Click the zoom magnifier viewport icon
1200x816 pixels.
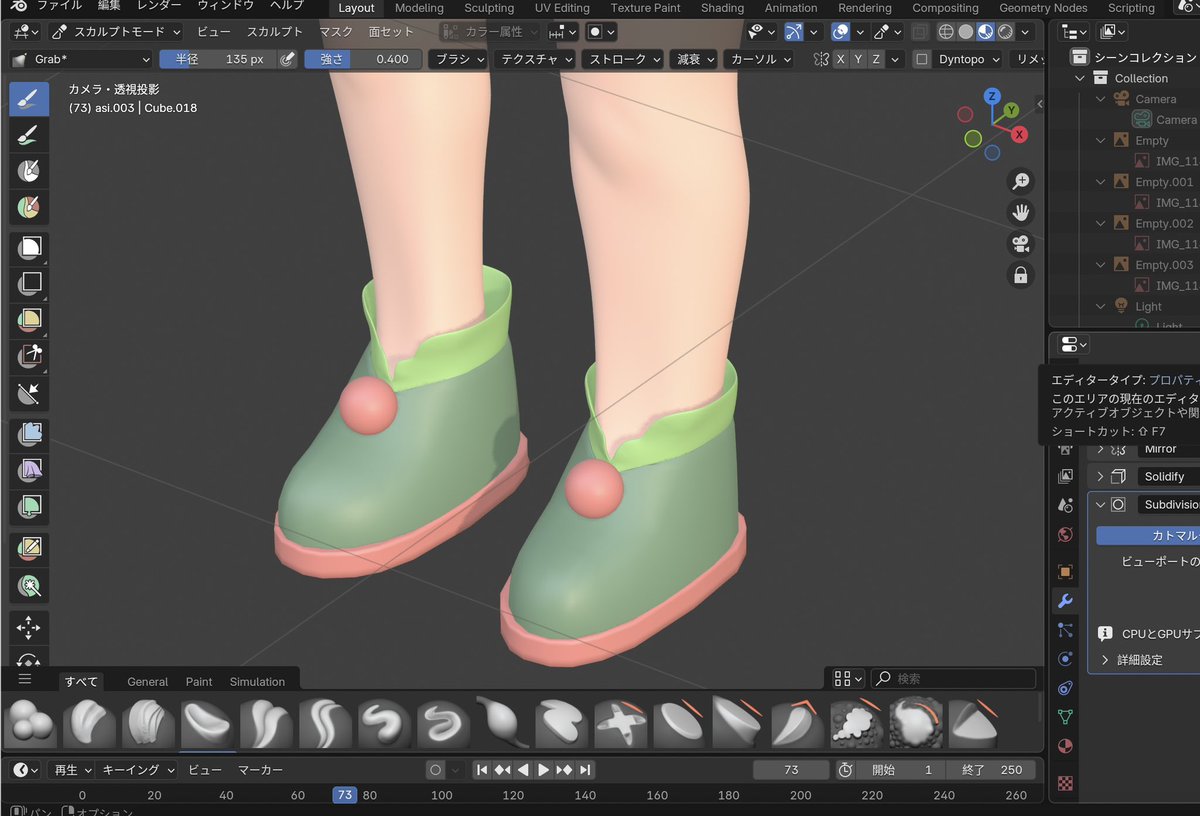1021,182
